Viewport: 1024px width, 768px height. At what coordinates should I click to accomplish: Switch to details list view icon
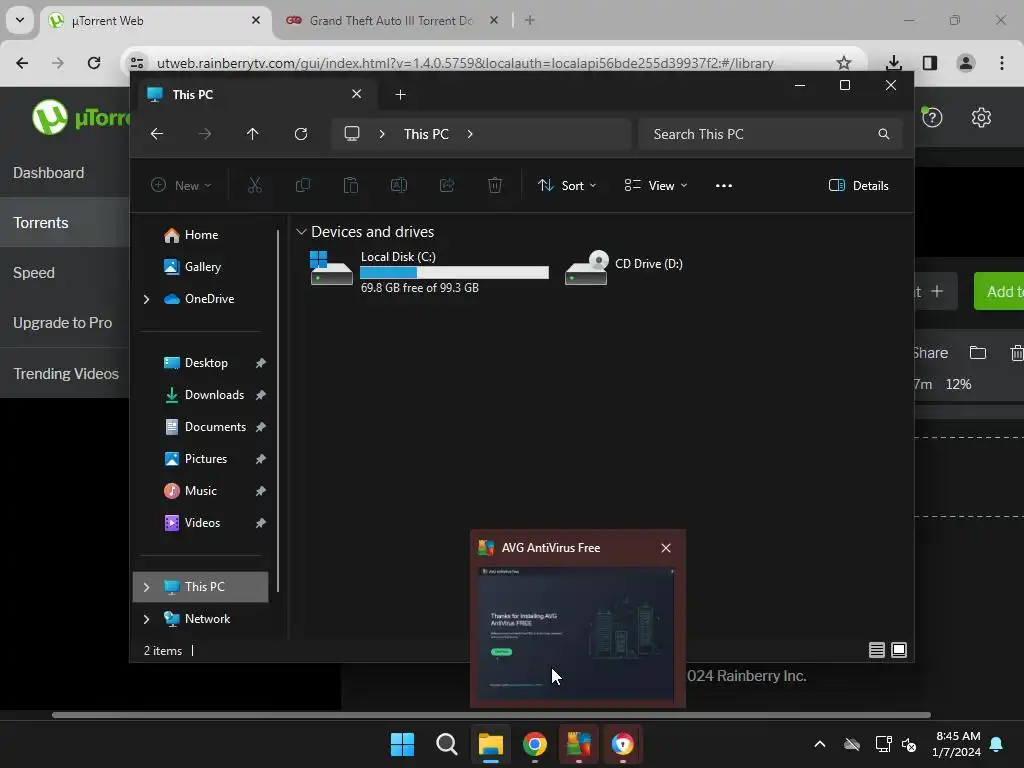click(876, 650)
